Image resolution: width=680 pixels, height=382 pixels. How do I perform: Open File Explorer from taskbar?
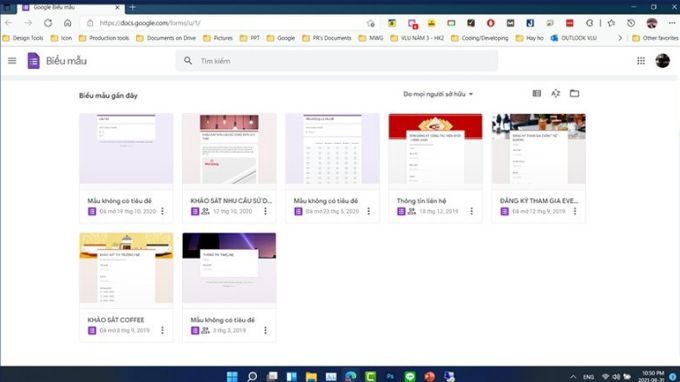coord(311,376)
